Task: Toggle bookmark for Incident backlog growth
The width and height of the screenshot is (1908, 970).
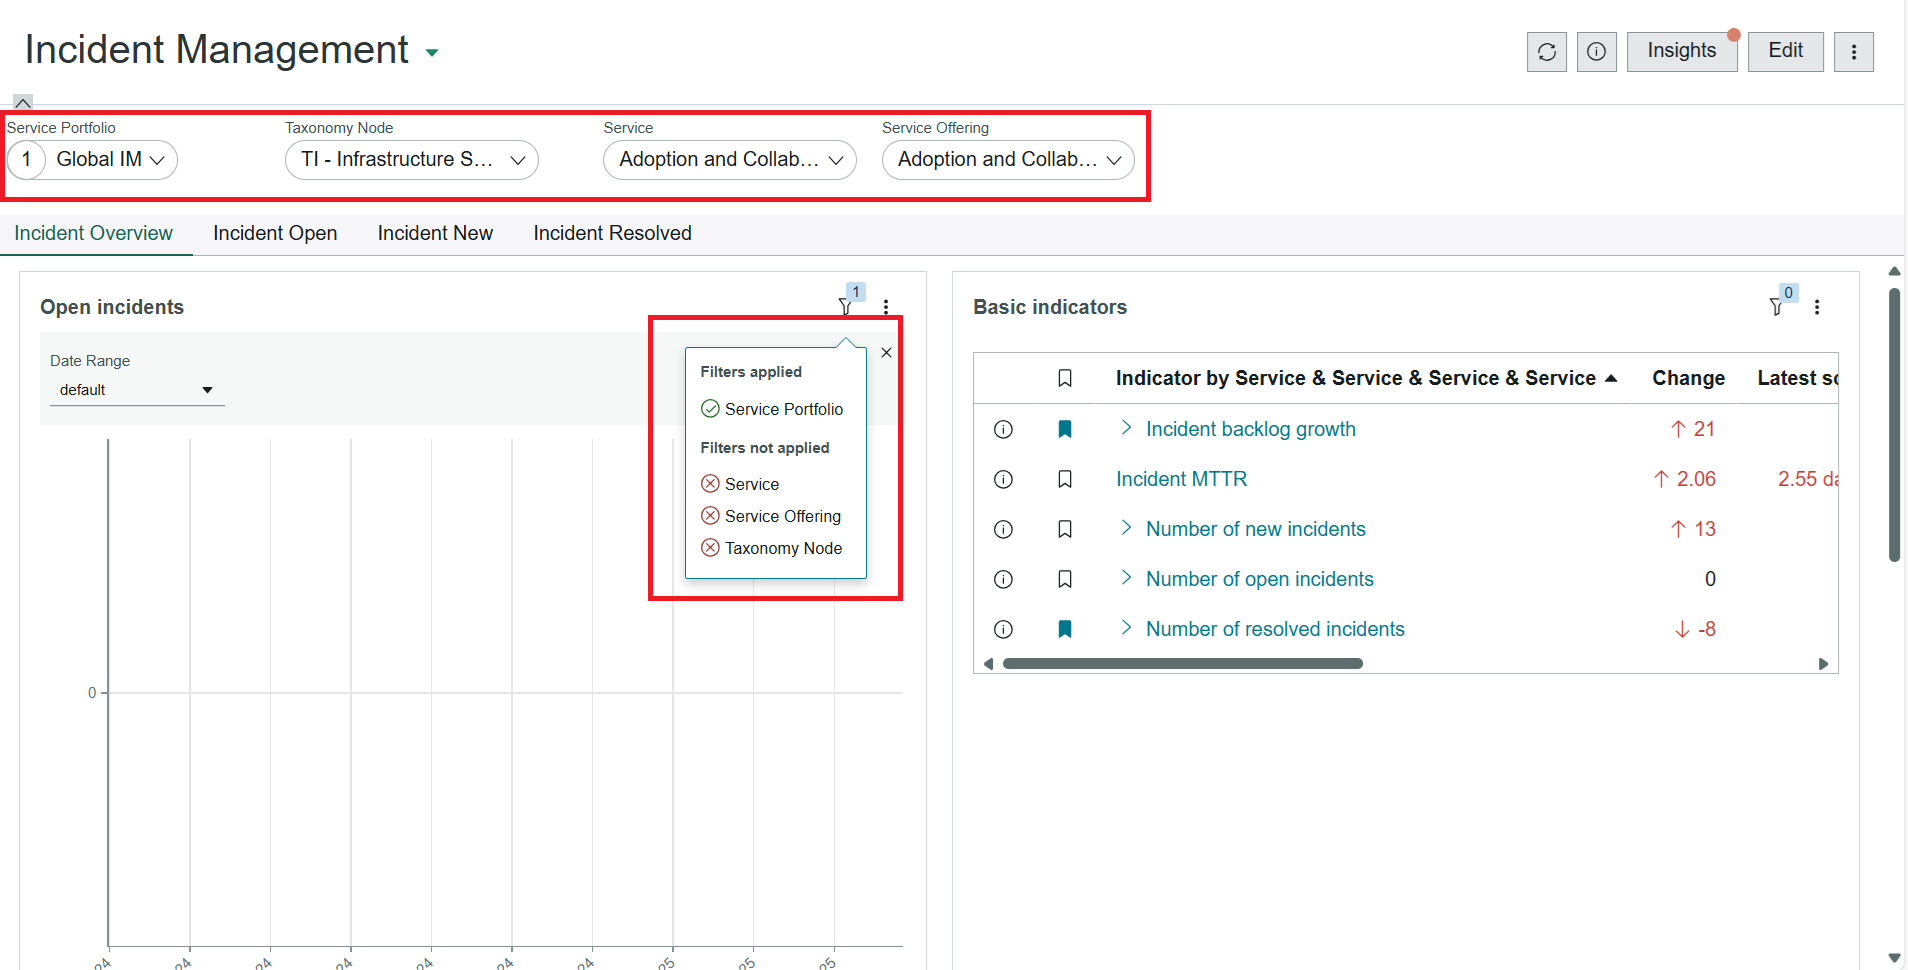Action: click(x=1065, y=429)
